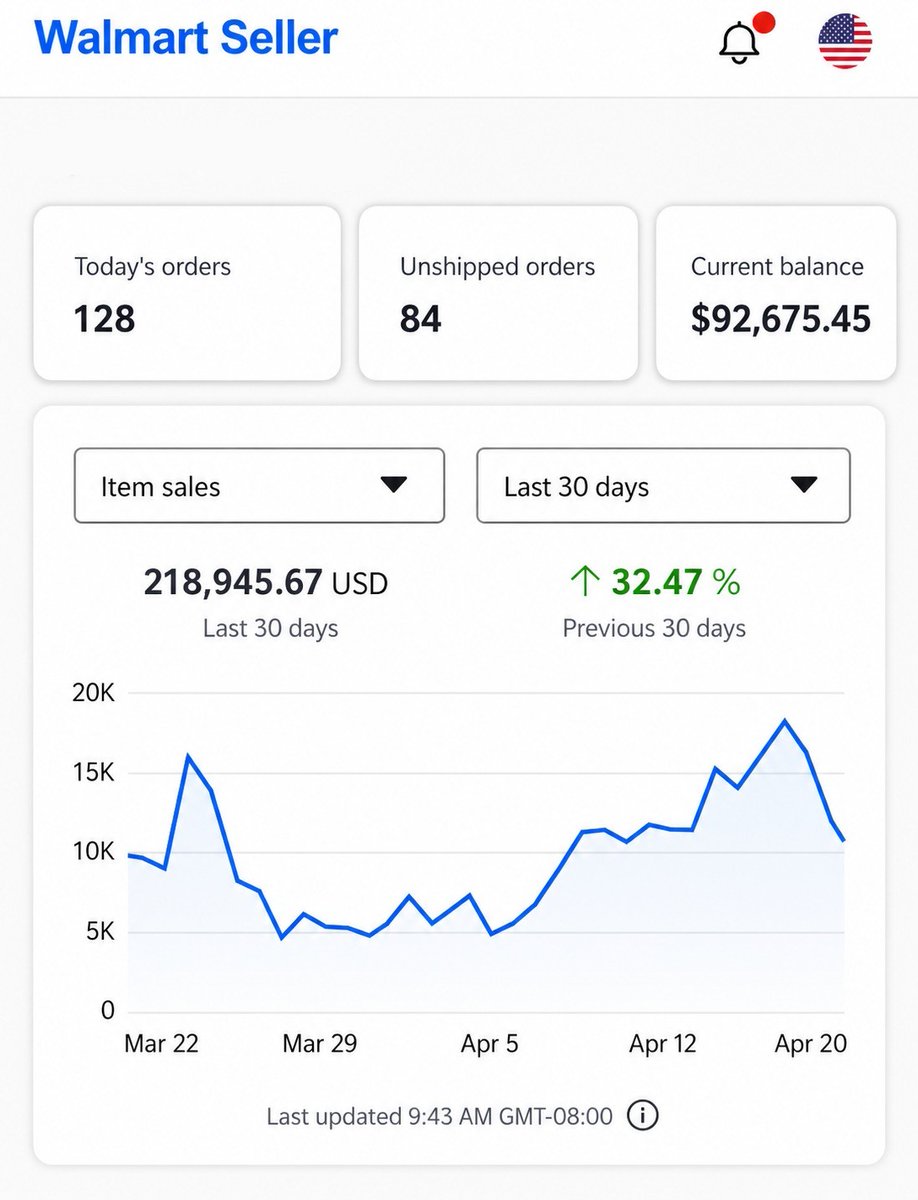918x1200 pixels.
Task: Open the Today's orders card
Action: pyautogui.click(x=187, y=293)
